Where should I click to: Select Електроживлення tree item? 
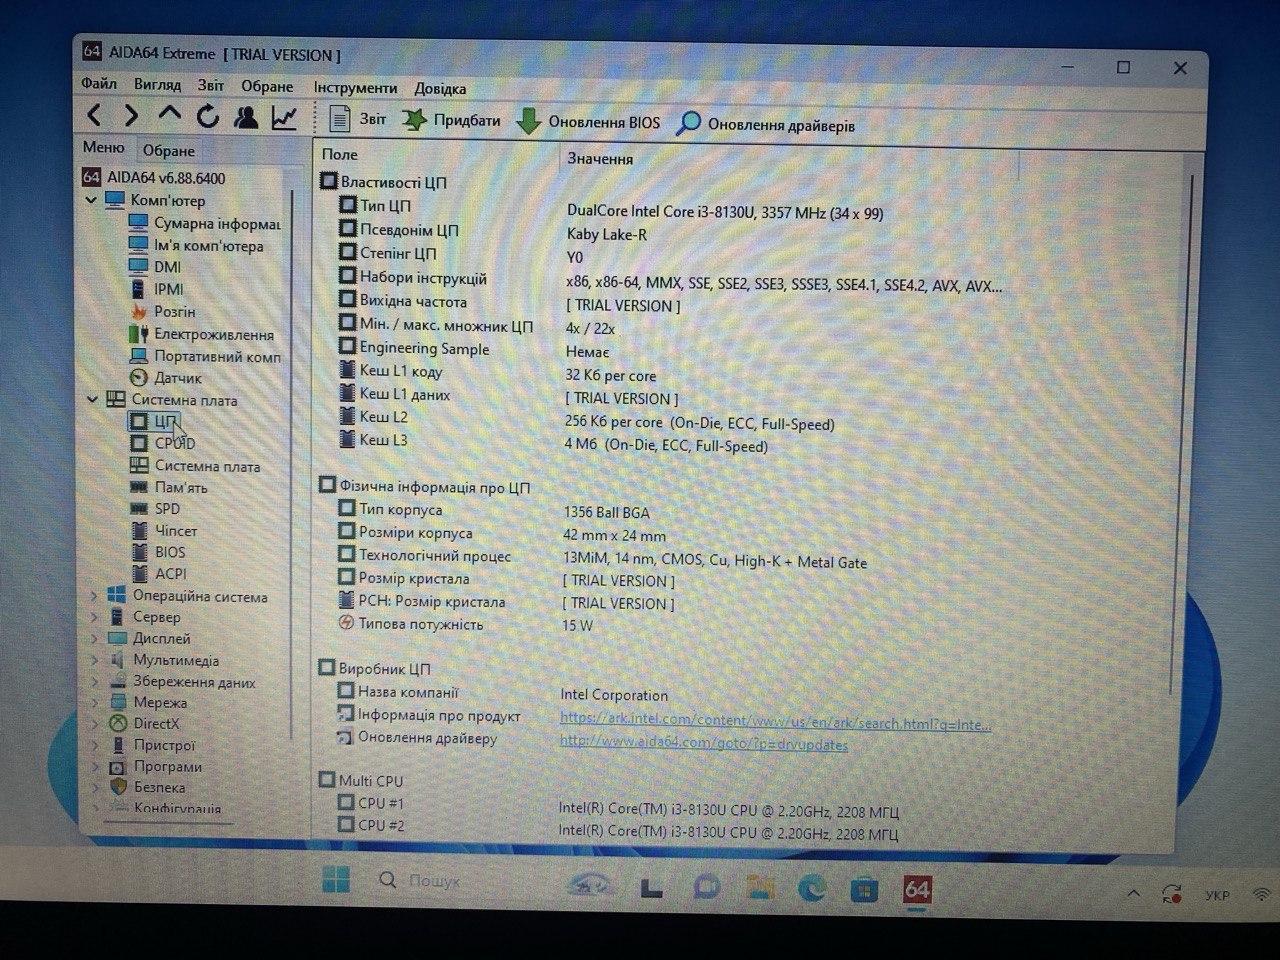point(201,334)
